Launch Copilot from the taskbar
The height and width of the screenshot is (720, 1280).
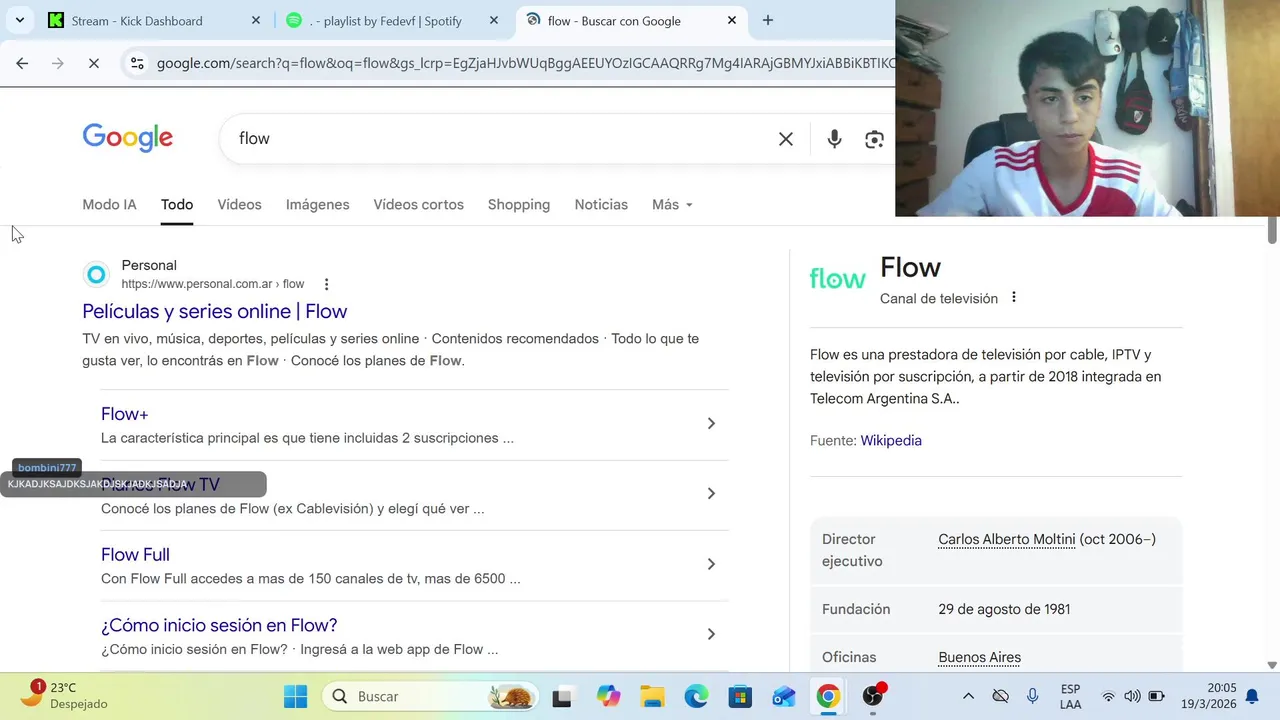coord(608,696)
